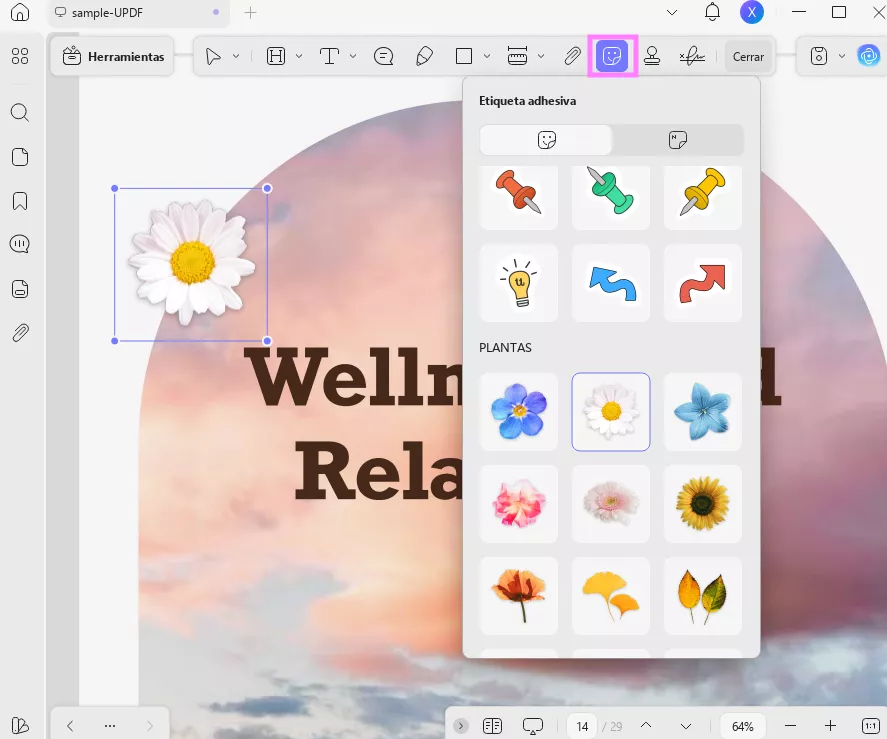Select the pencil drawing tool

click(x=424, y=56)
